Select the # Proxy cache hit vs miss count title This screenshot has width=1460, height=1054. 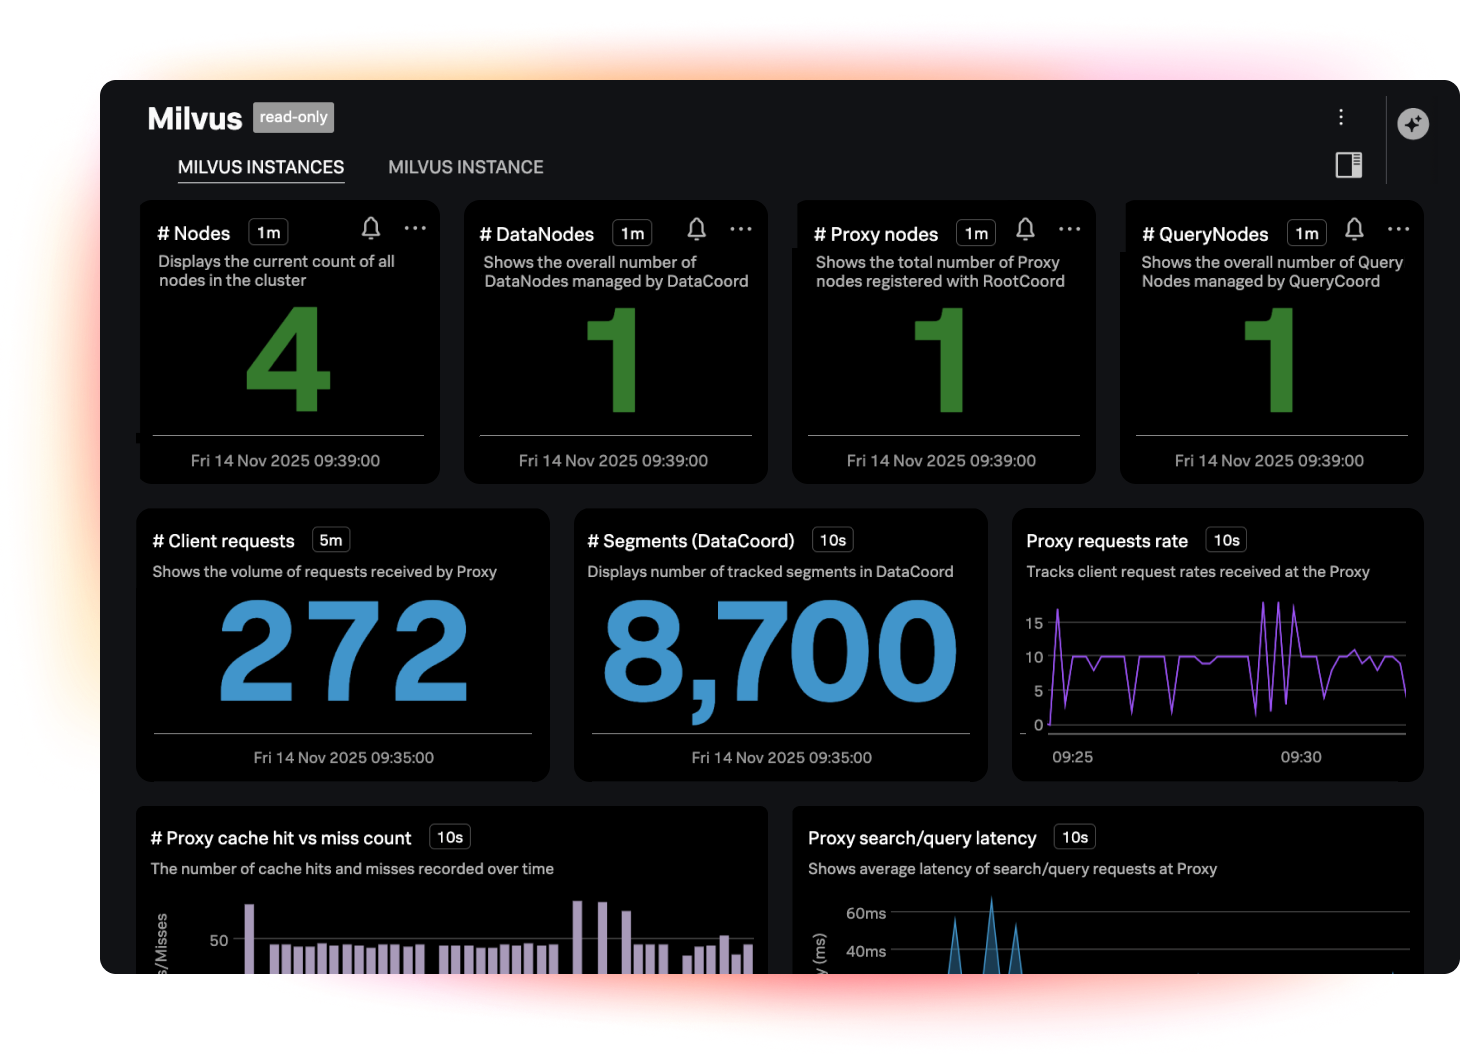[x=281, y=838]
